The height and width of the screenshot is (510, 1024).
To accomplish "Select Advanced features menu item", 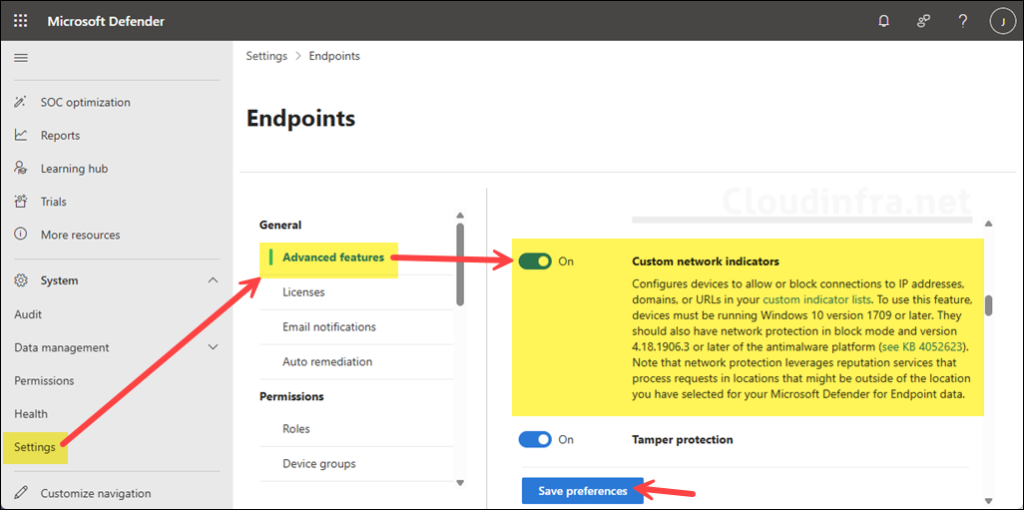I will 333,258.
